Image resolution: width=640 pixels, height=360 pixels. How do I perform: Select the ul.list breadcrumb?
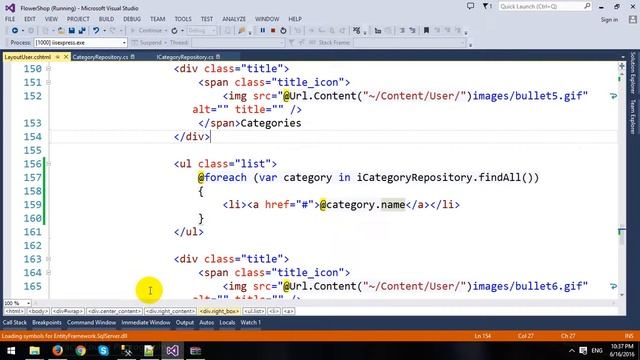(254, 311)
